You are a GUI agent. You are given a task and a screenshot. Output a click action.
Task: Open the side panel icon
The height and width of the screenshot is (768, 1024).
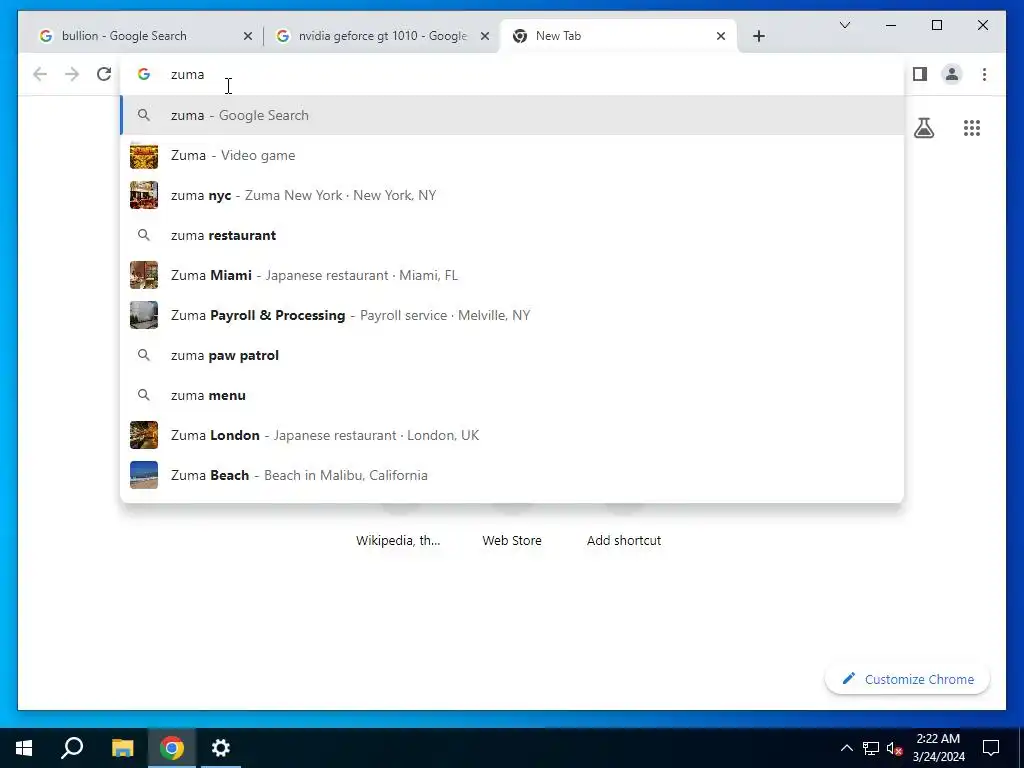920,74
